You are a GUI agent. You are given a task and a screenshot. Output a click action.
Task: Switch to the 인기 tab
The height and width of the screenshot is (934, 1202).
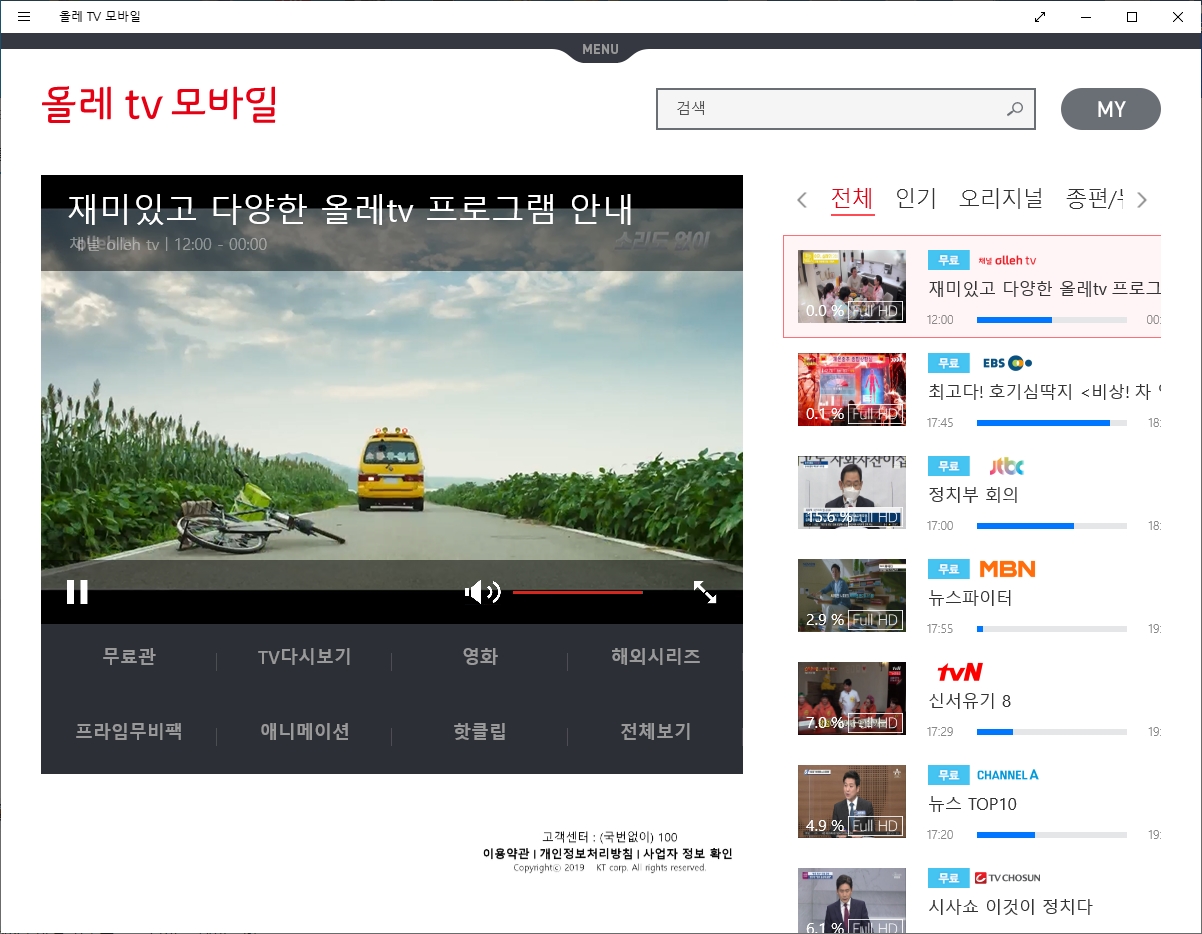pos(916,199)
